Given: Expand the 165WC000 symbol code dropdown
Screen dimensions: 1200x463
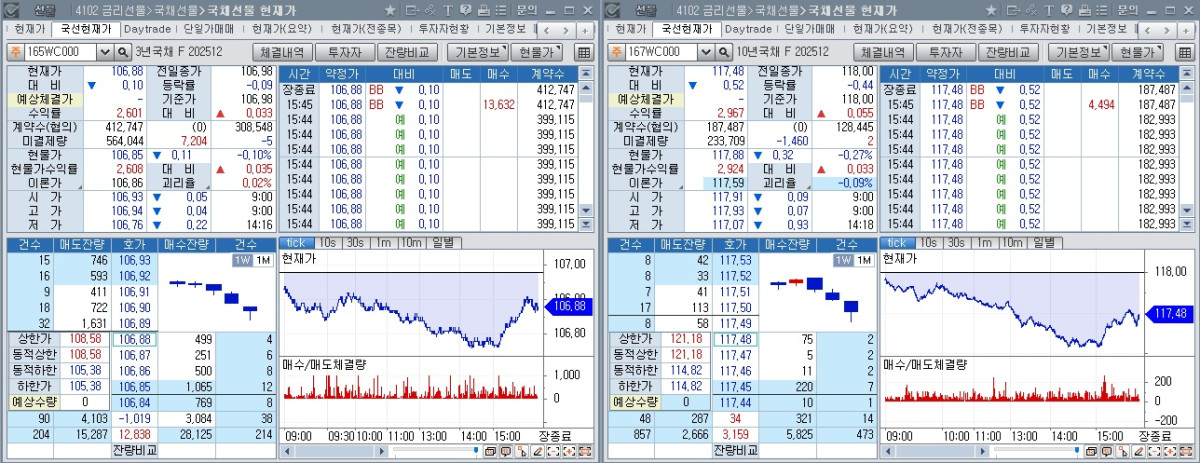Looking at the screenshot, I should pyautogui.click(x=105, y=52).
